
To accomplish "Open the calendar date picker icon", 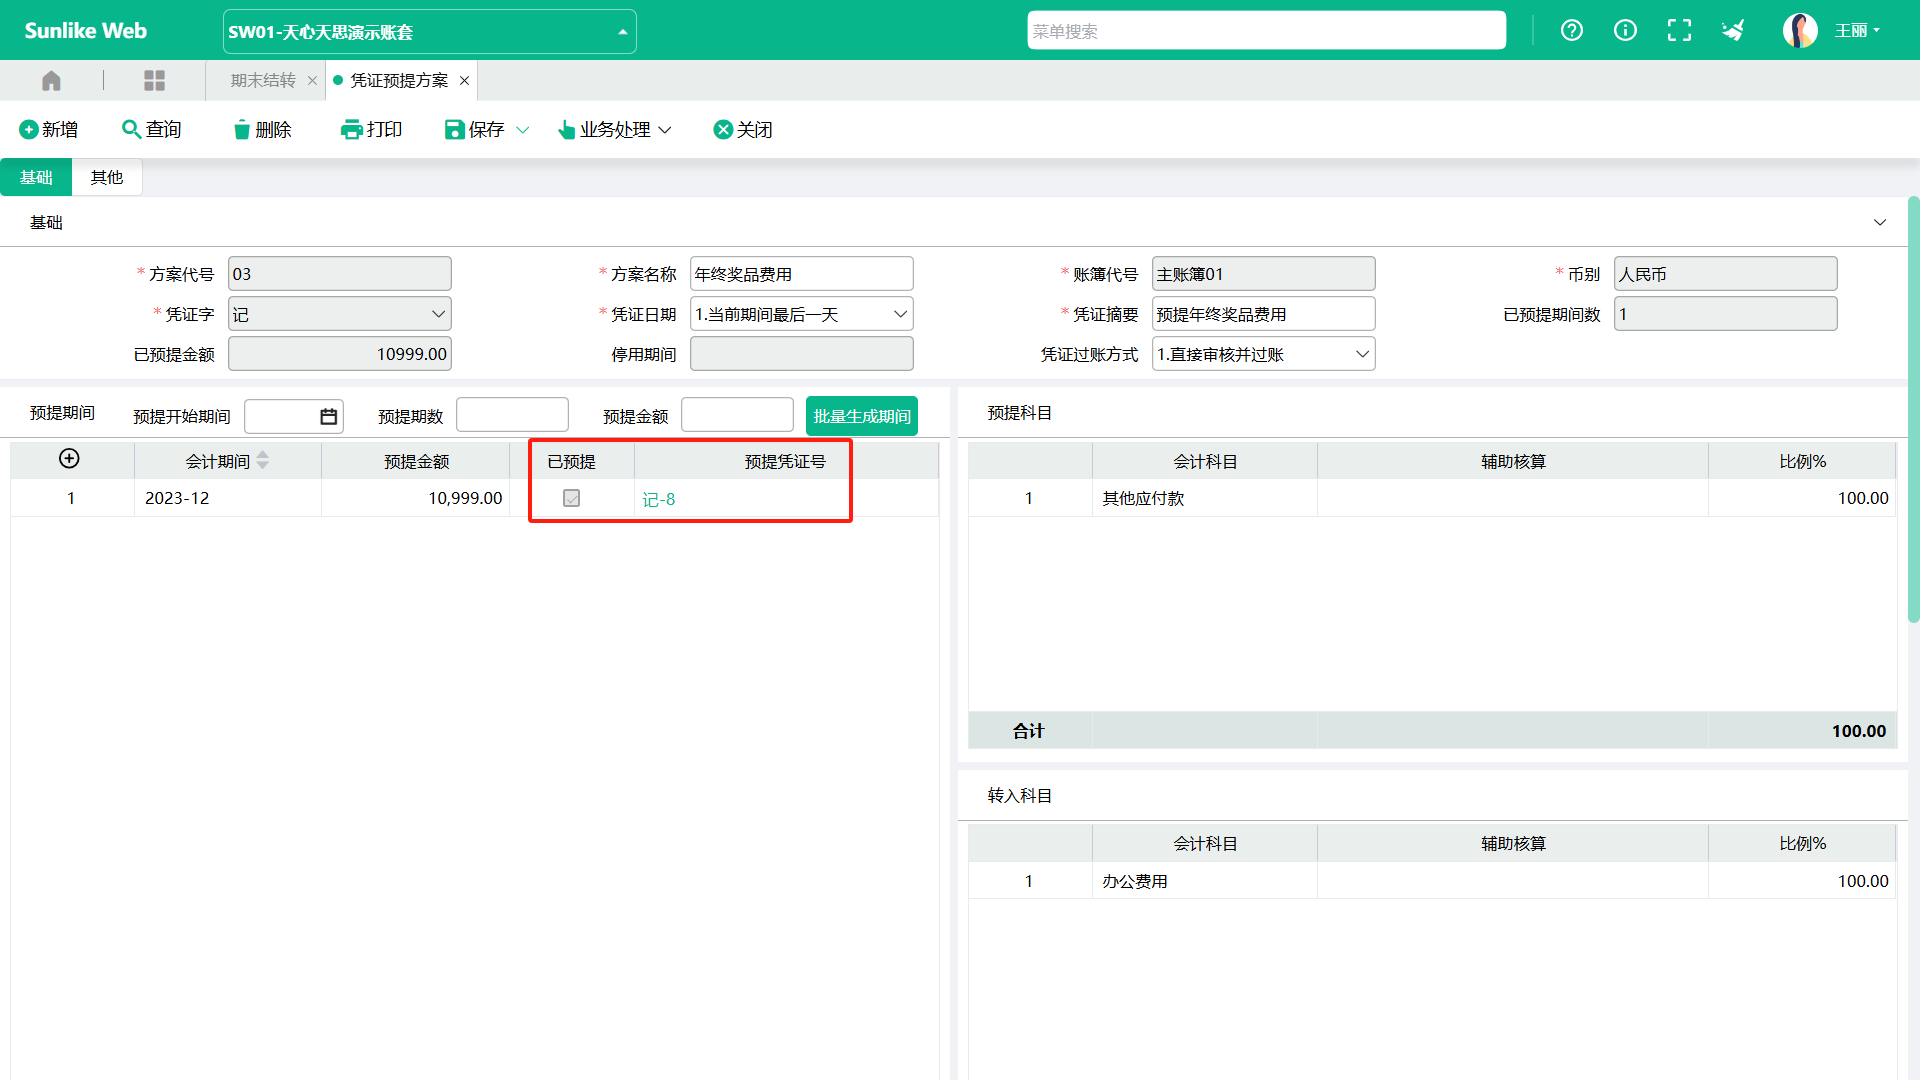I will (x=328, y=416).
